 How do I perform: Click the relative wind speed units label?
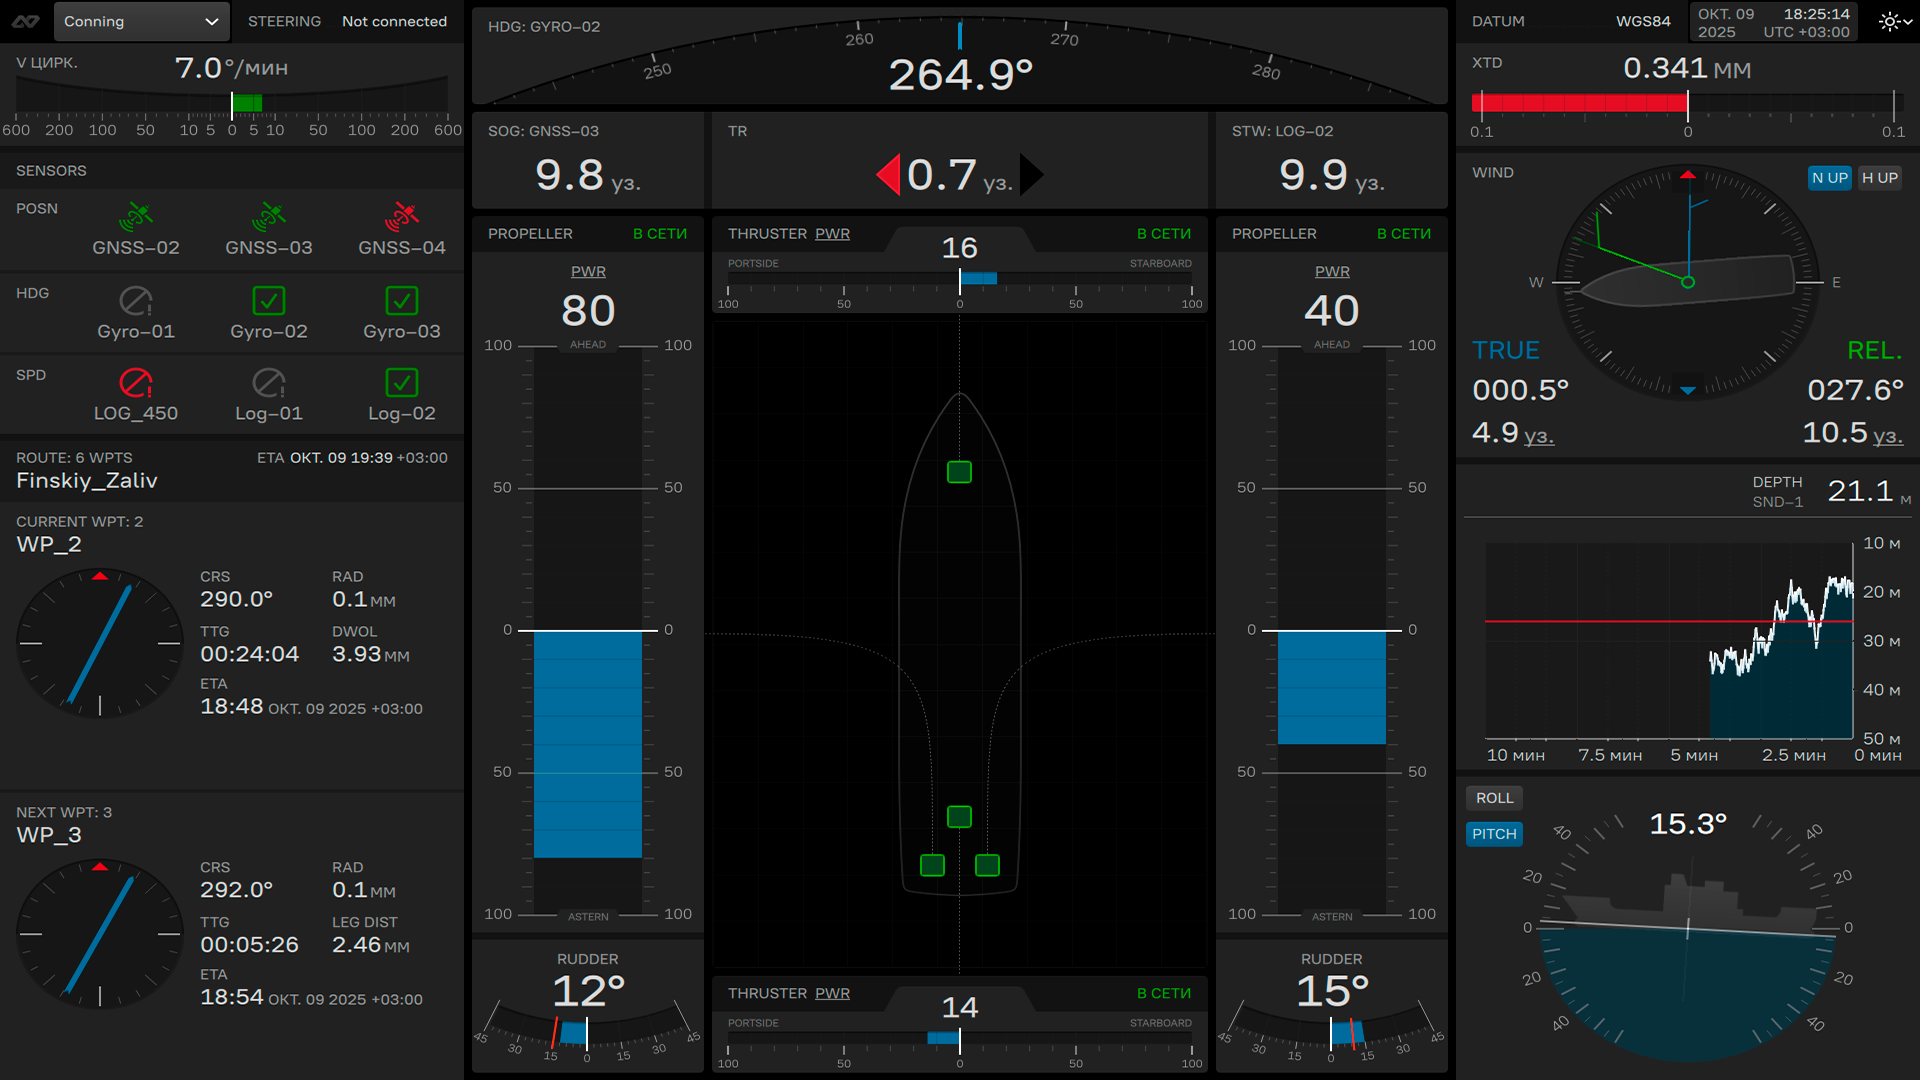1888,436
